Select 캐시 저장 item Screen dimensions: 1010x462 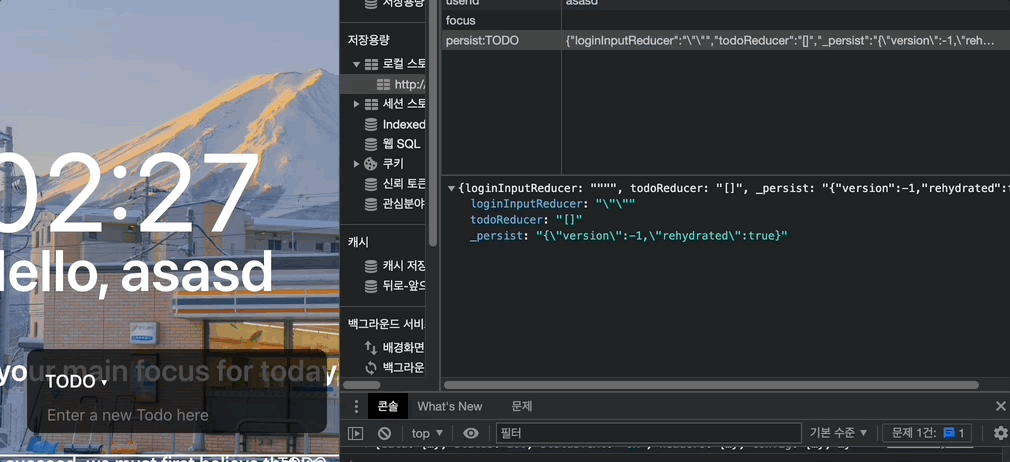point(404,266)
